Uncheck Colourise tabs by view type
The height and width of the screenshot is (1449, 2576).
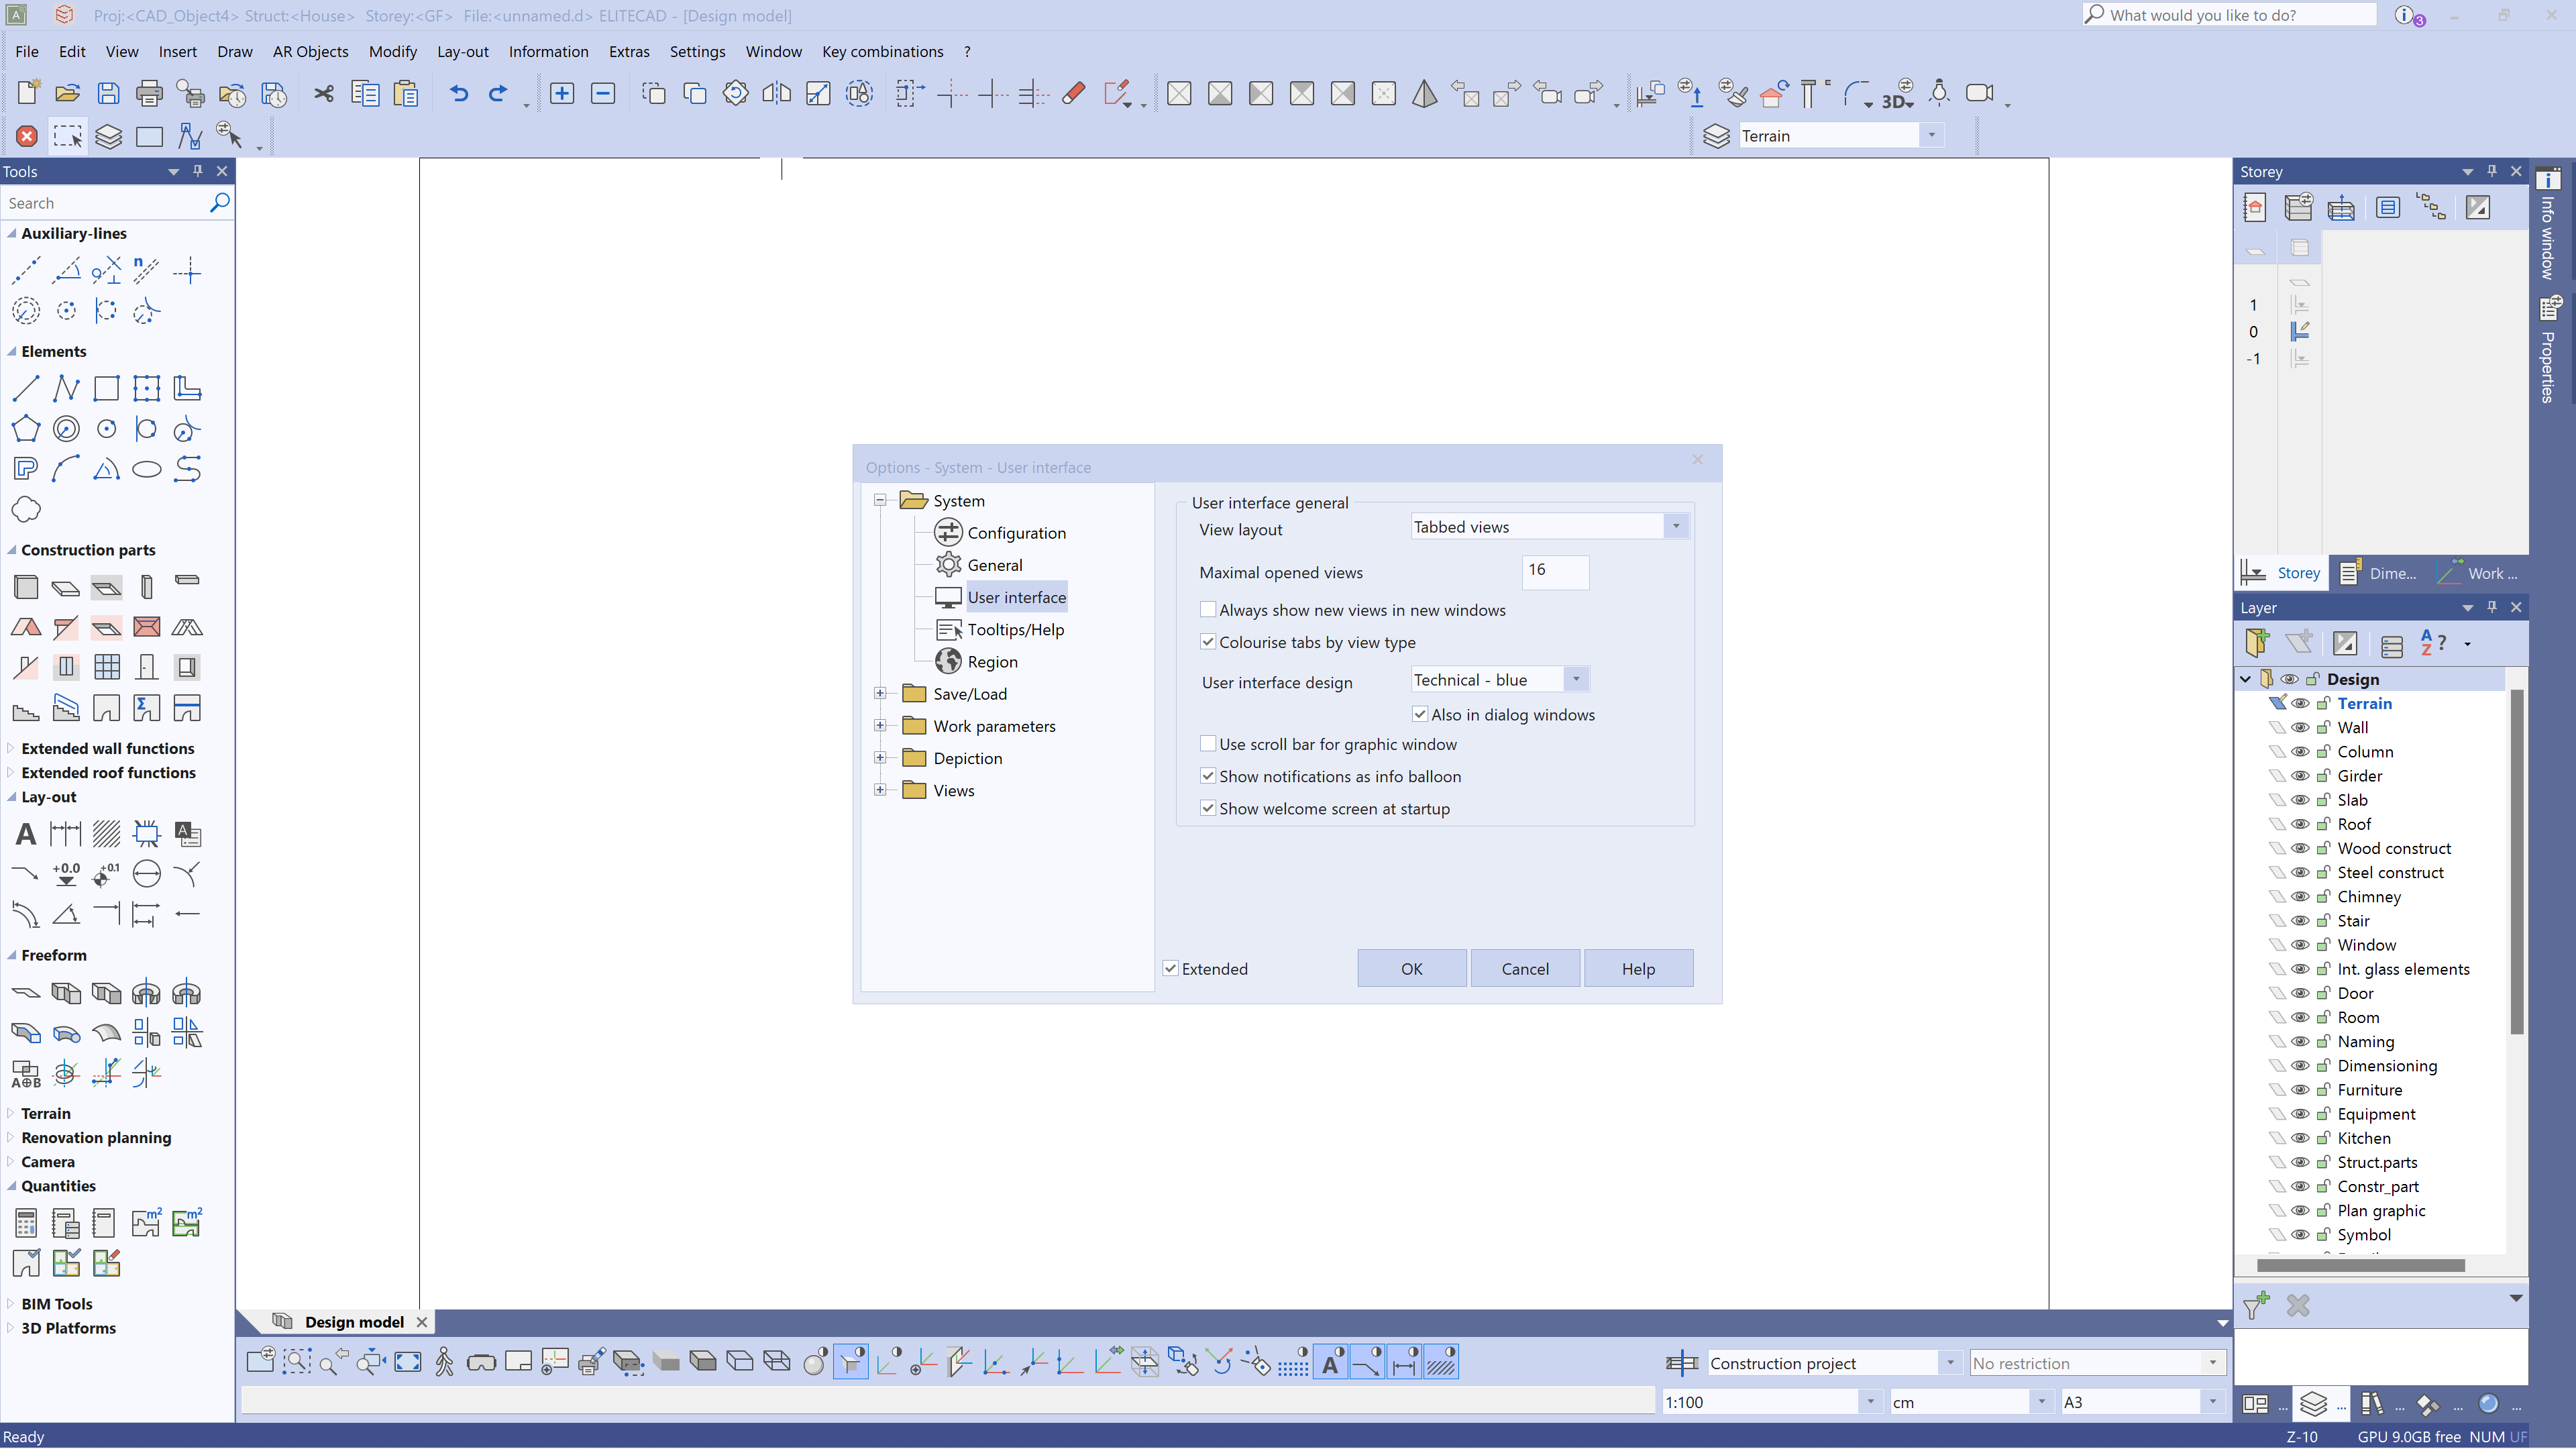pyautogui.click(x=1208, y=642)
